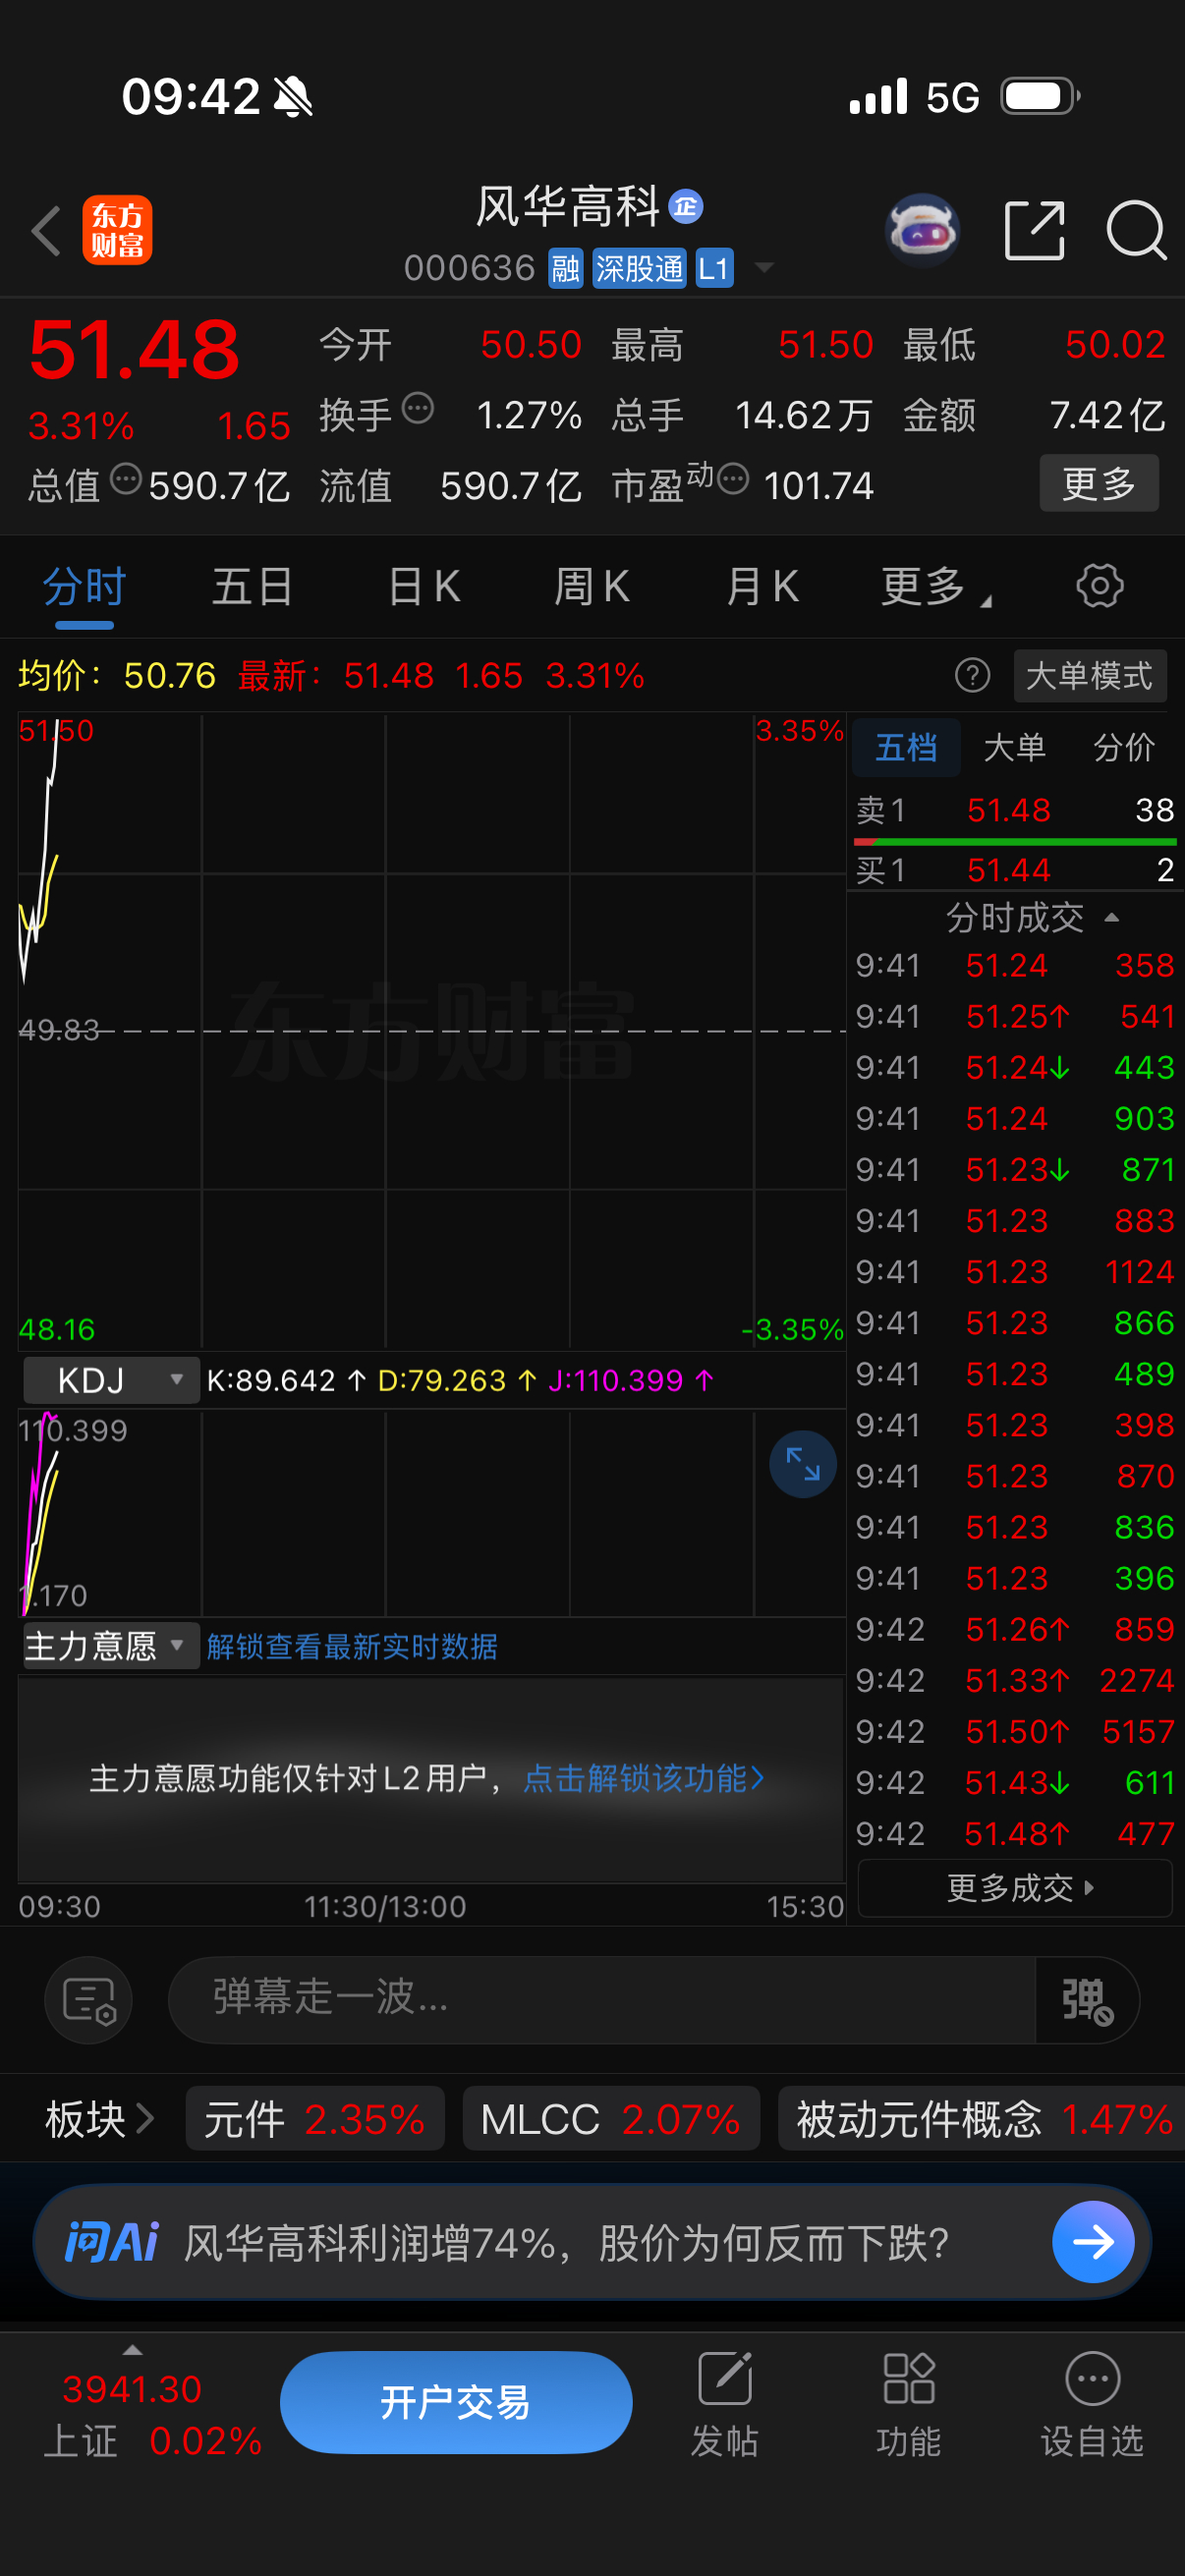Image resolution: width=1185 pixels, height=2576 pixels.
Task: Open the KDJ indicator dropdown
Action: click(x=111, y=1380)
